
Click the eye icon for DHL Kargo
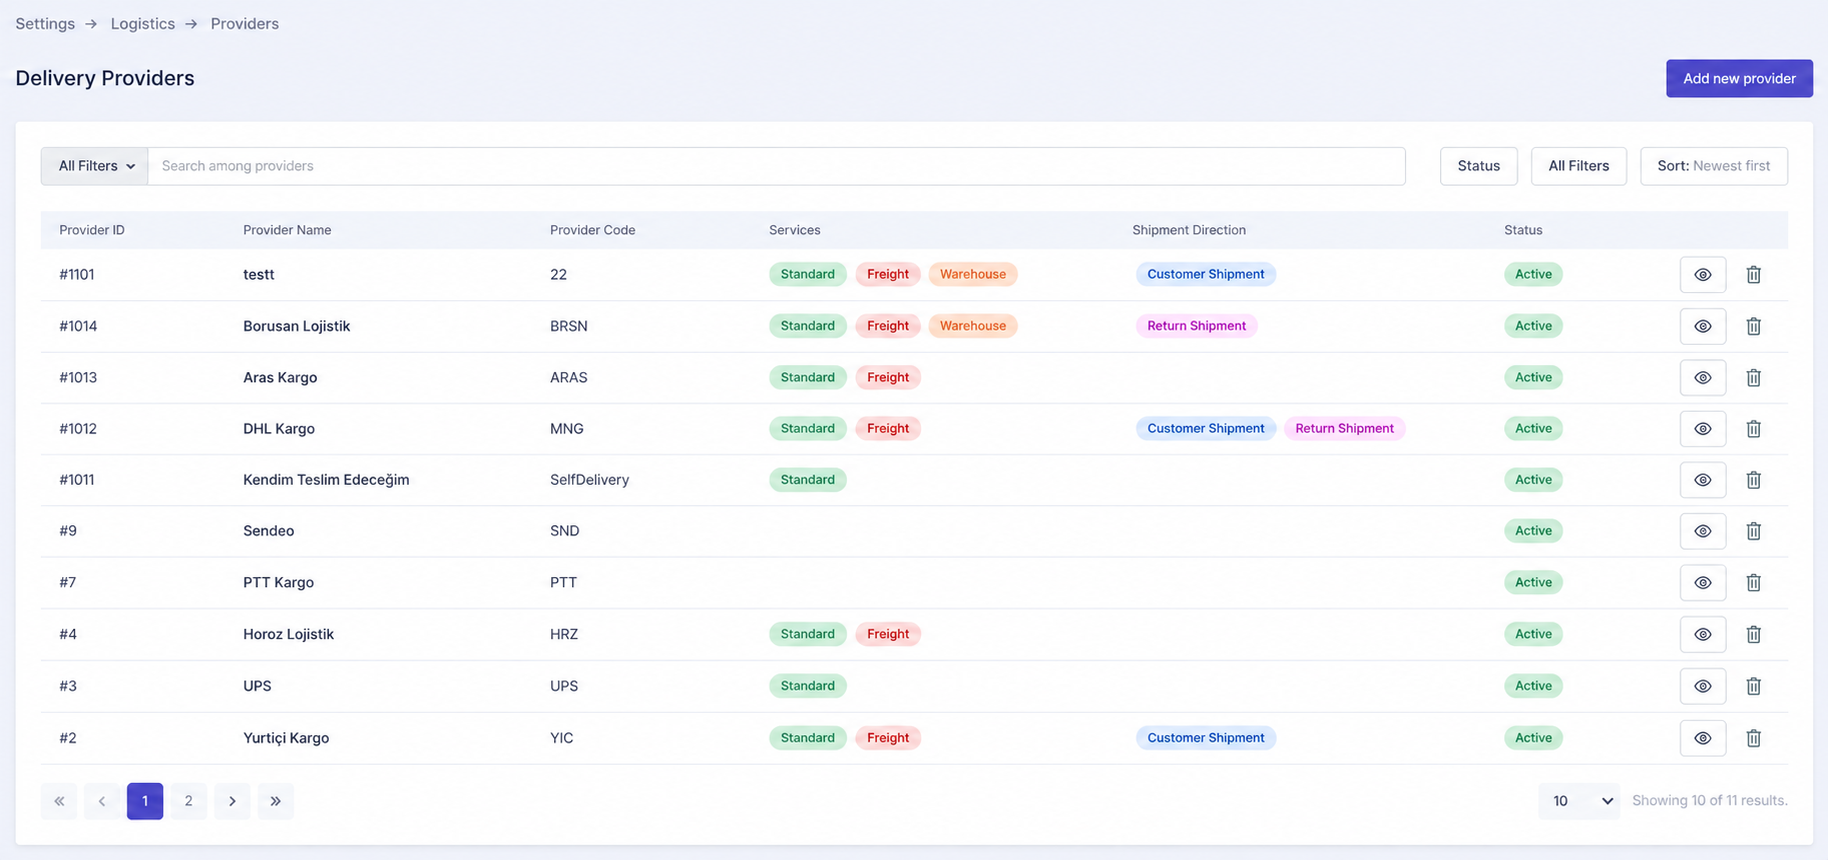(1703, 429)
